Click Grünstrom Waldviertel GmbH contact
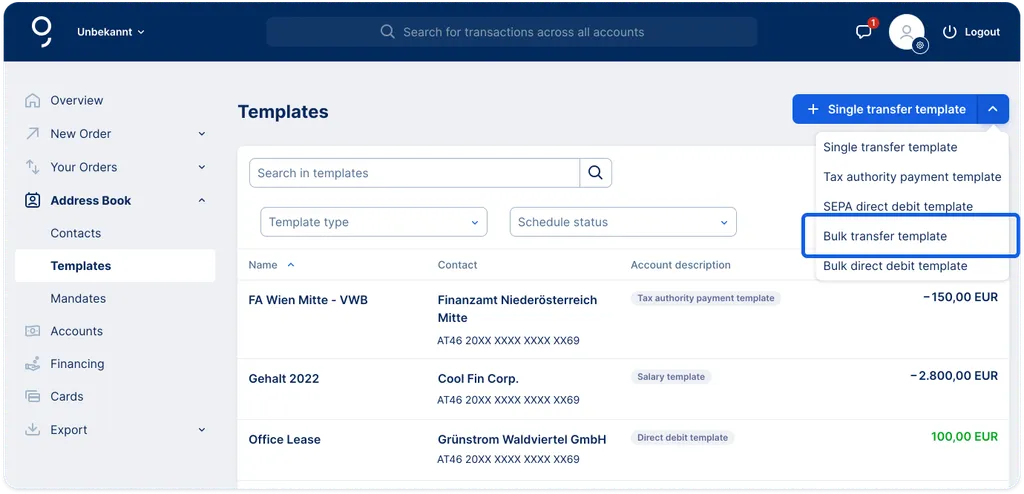The width and height of the screenshot is (1024, 494). coord(522,440)
